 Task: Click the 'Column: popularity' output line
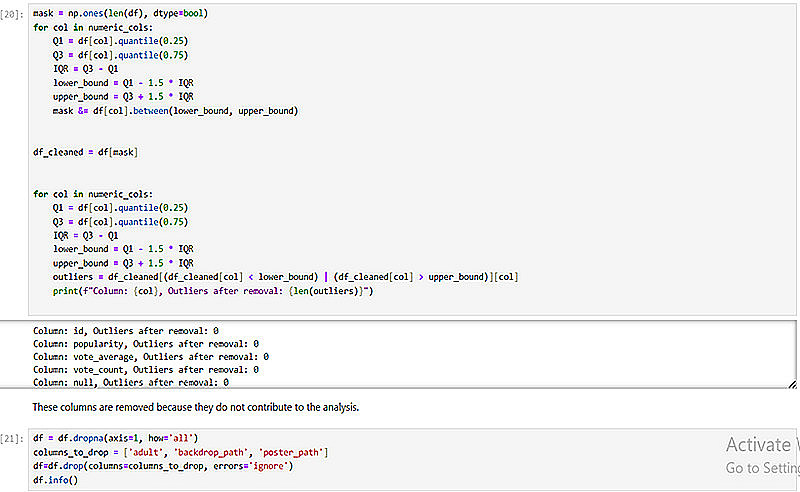(x=146, y=343)
